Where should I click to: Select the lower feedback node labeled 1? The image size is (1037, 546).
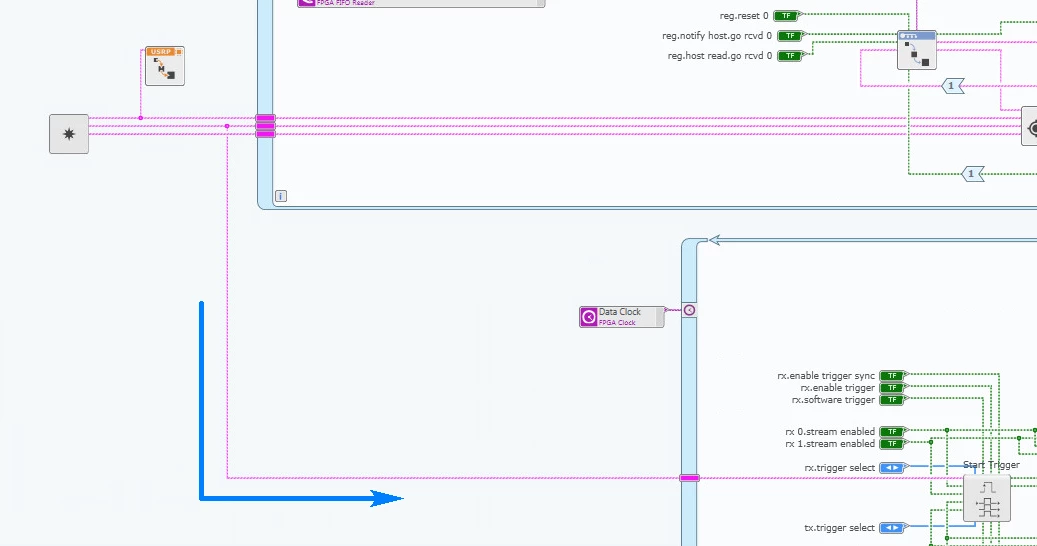click(x=972, y=174)
